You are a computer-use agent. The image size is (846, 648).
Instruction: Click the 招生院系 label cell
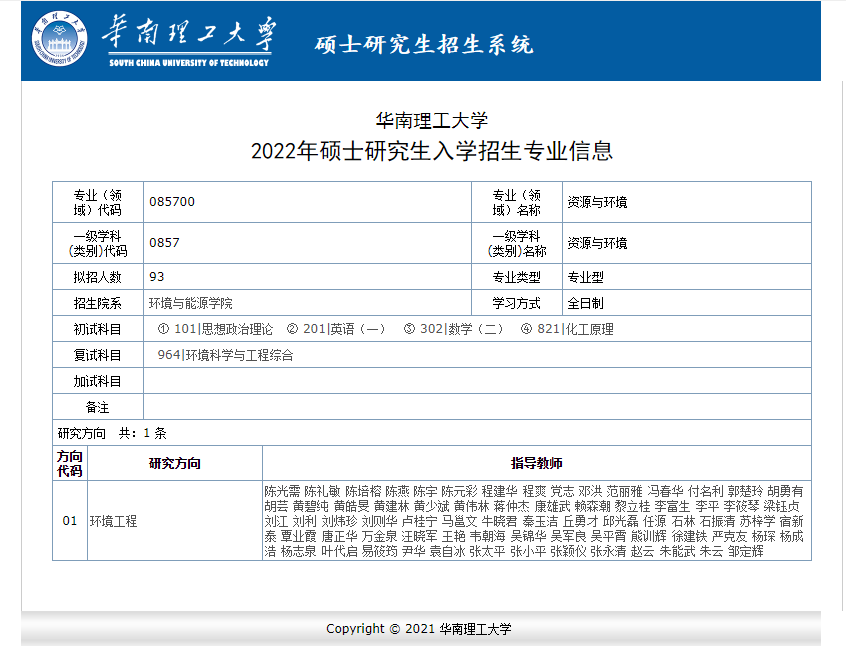(x=98, y=303)
